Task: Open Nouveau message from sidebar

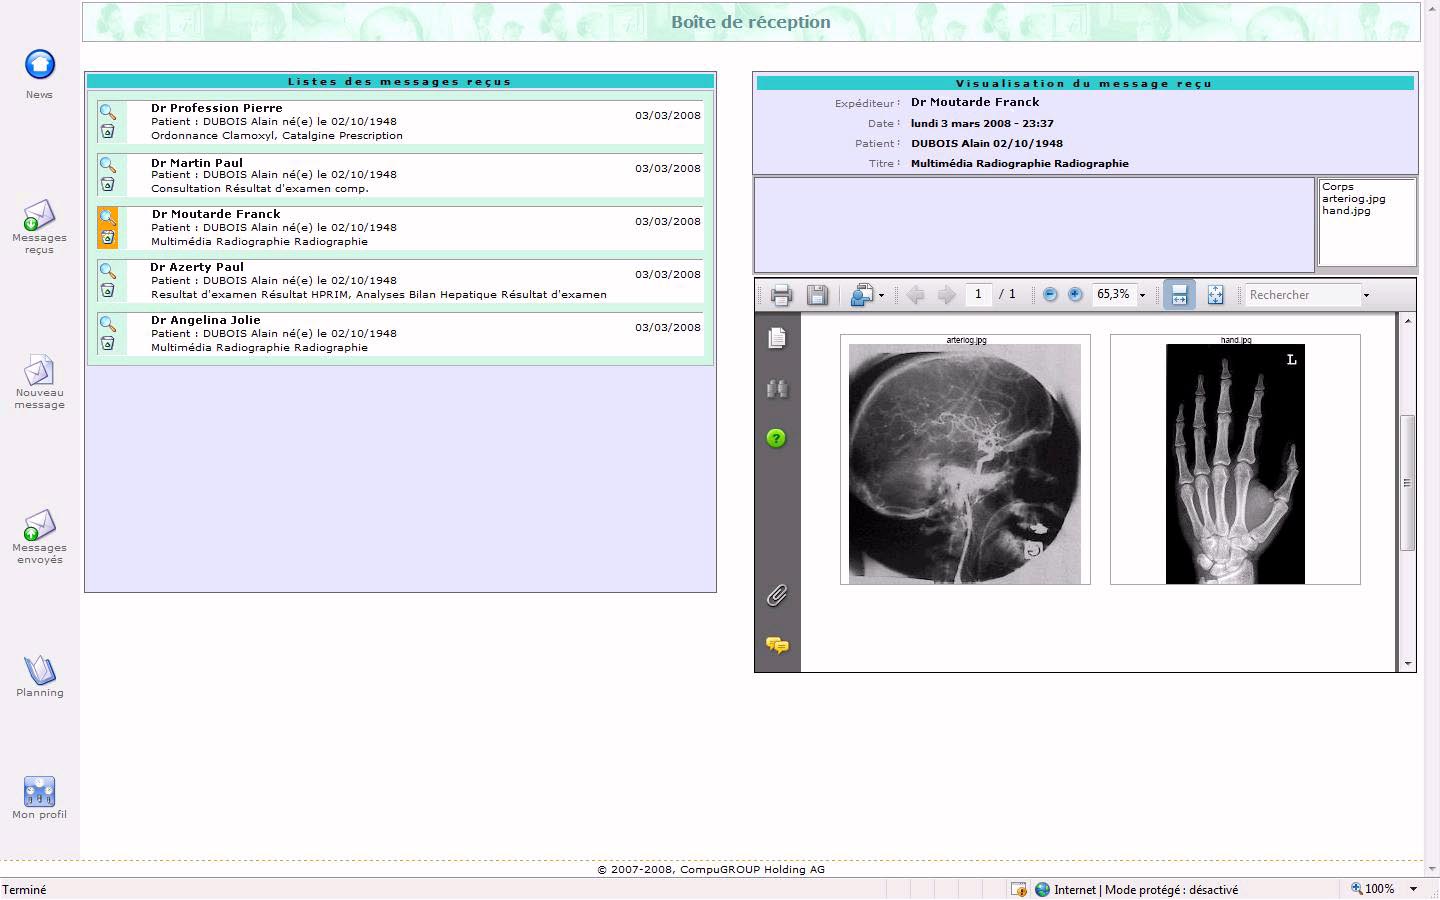Action: 39,372
